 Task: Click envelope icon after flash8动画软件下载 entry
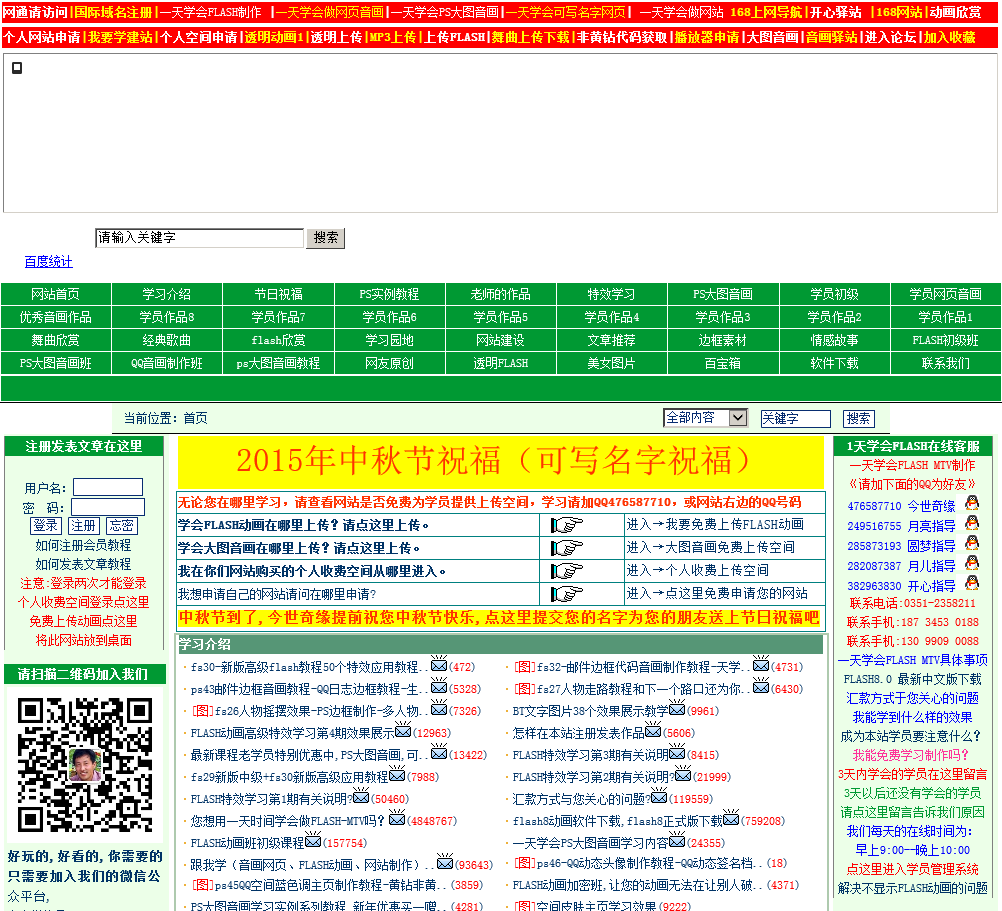pos(731,818)
